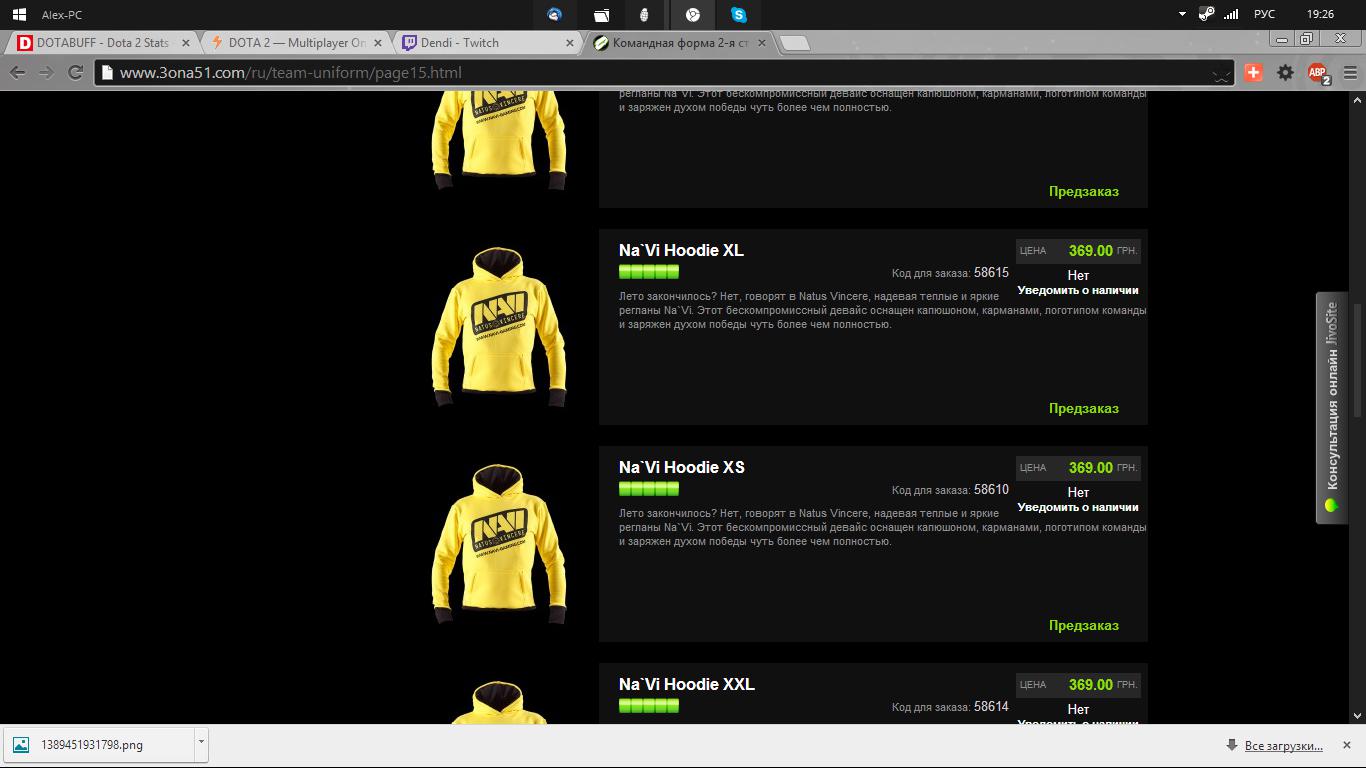Click Предзаказ for the topmost hoodie
The width and height of the screenshot is (1366, 768).
[x=1083, y=191]
